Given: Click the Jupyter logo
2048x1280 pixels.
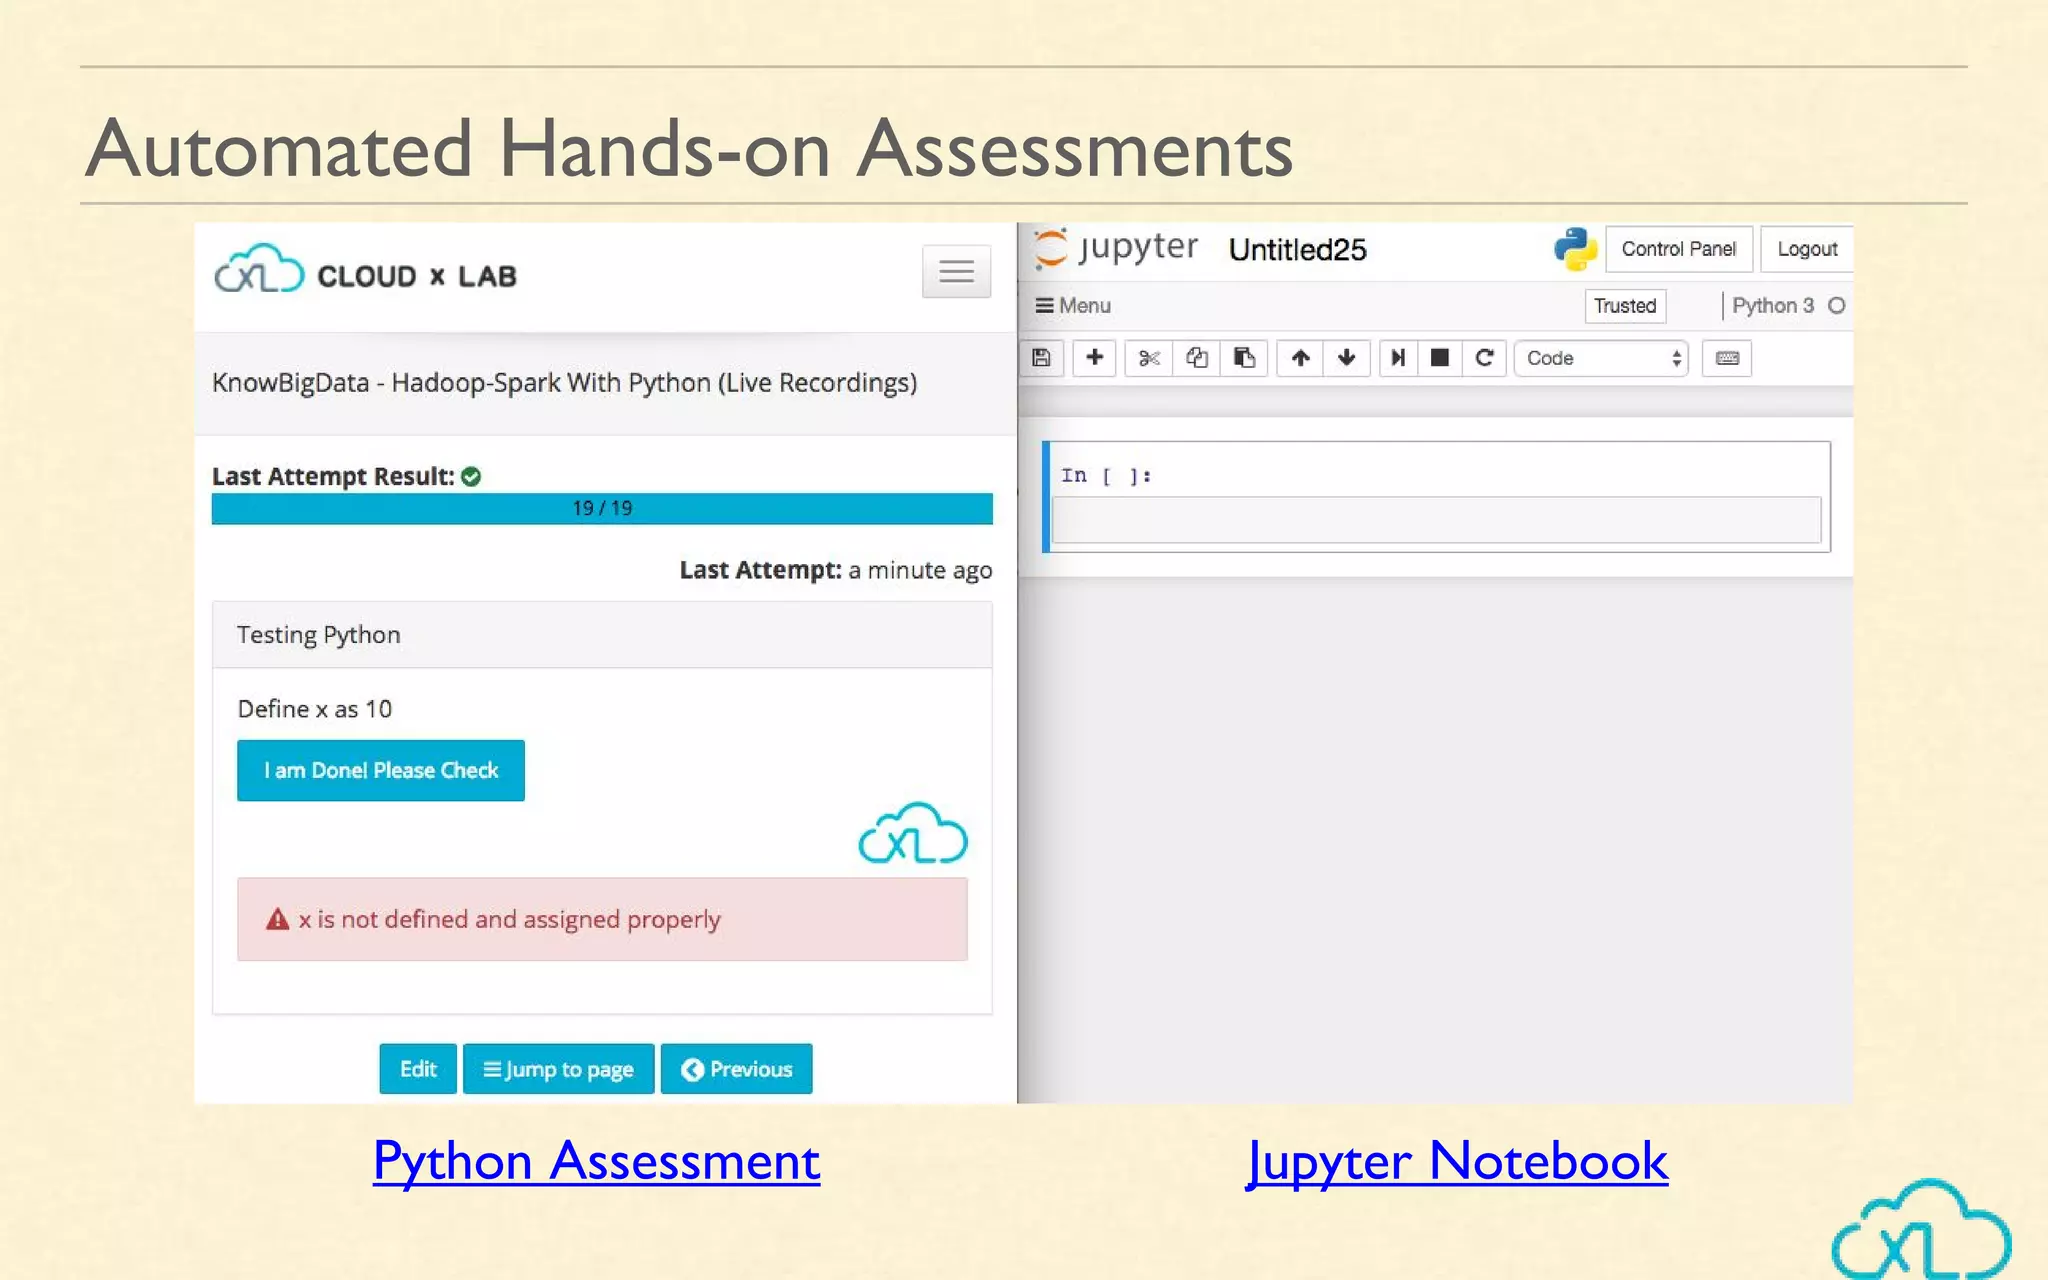Looking at the screenshot, I should coord(1115,248).
